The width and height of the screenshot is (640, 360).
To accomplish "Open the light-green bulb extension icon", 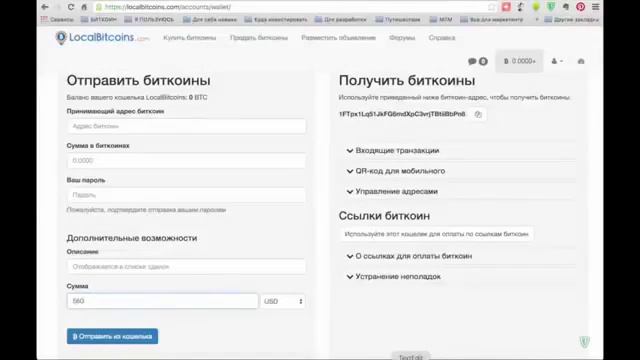I will (x=536, y=7).
